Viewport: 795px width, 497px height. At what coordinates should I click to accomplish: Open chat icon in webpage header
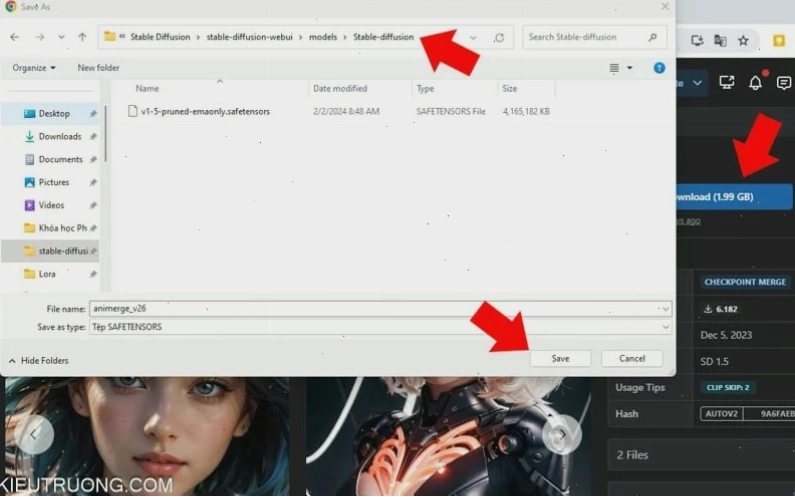coord(784,83)
